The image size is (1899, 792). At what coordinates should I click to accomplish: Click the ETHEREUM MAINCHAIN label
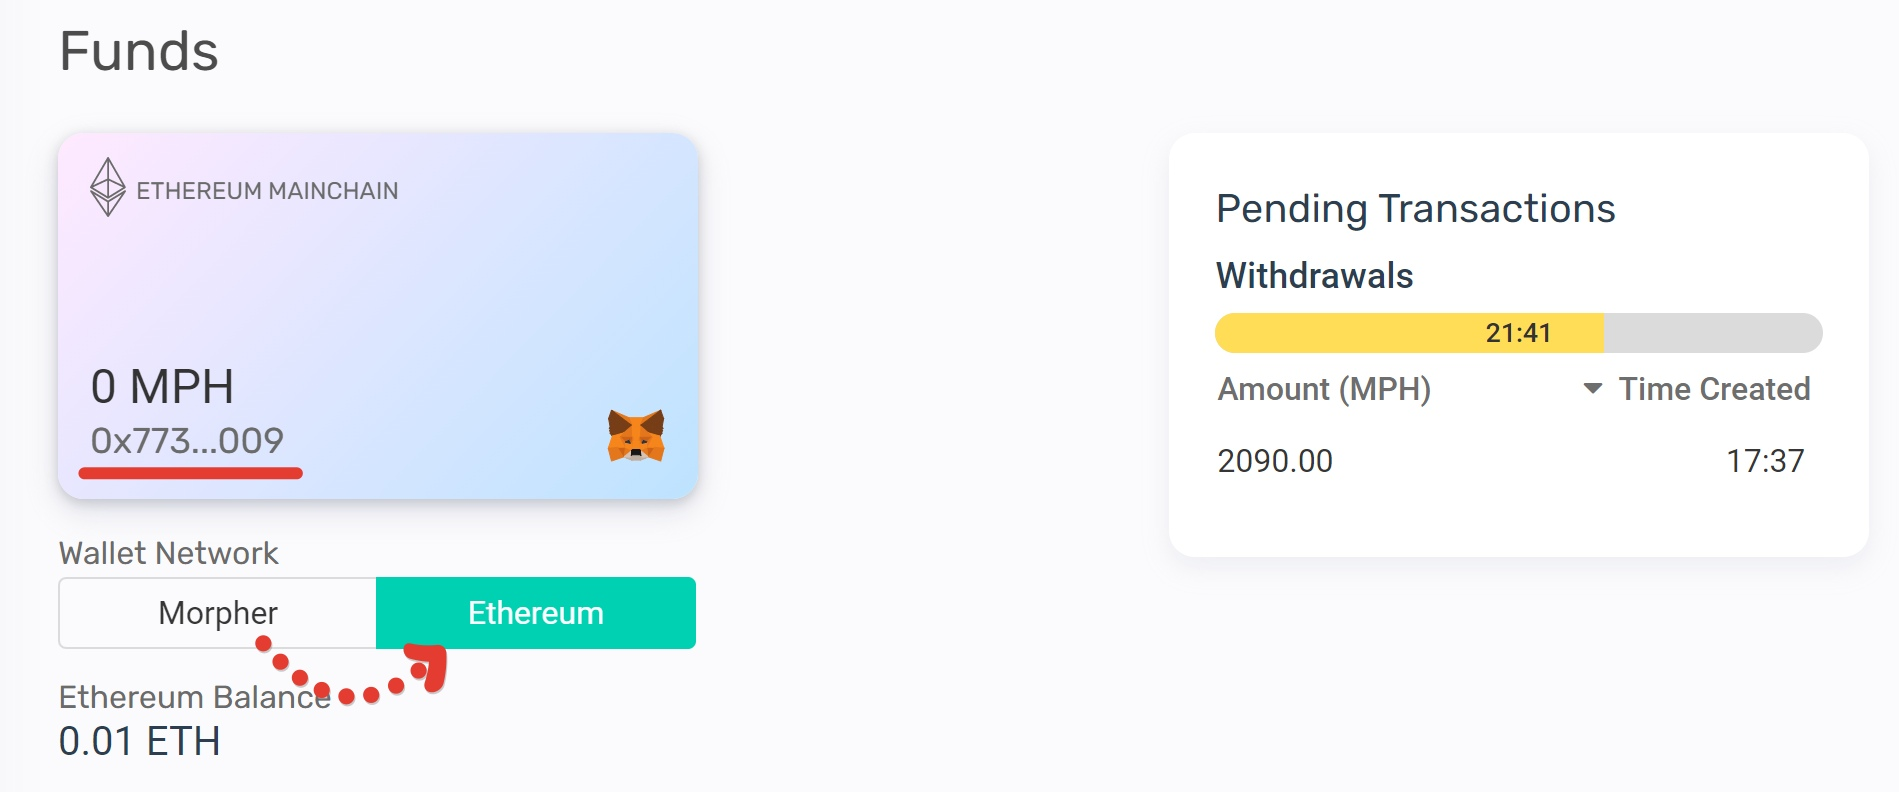tap(267, 191)
